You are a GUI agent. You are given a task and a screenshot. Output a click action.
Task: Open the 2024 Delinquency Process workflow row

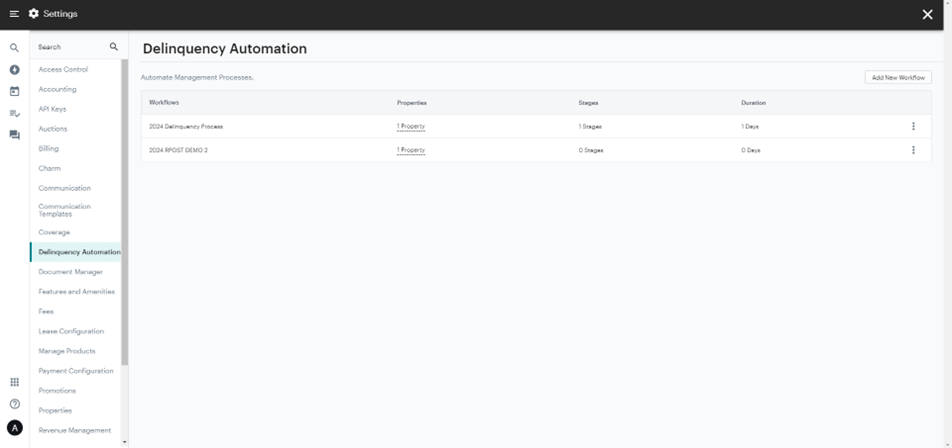(186, 127)
